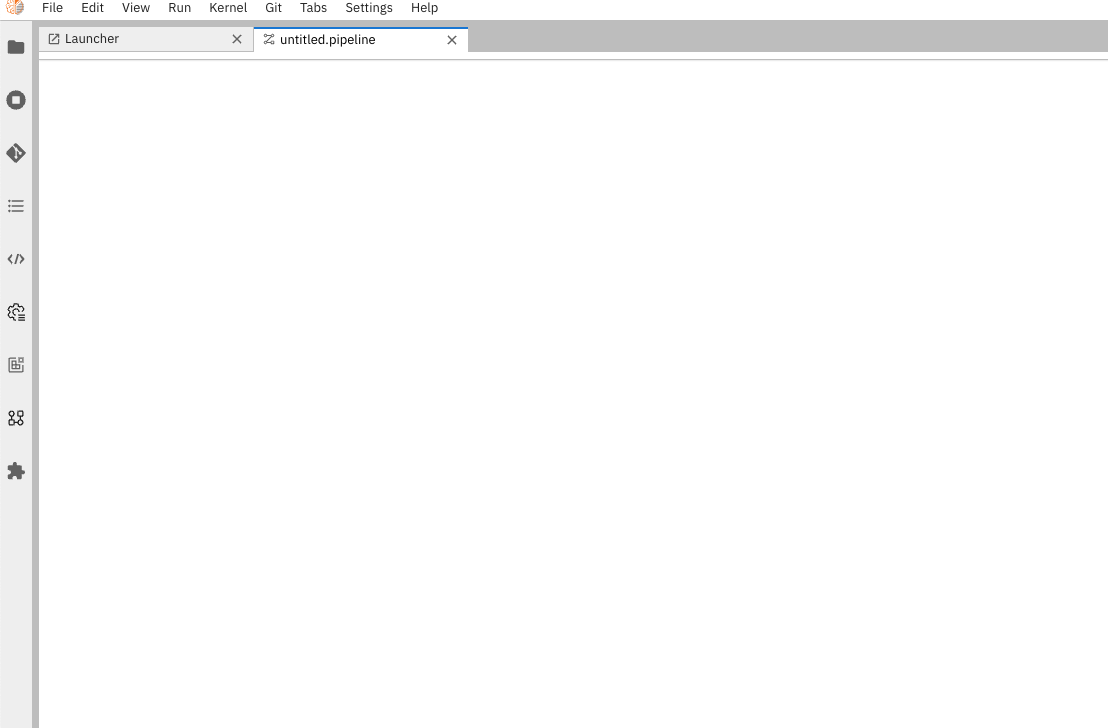Click the Elyra logo in menu bar
Viewport: 1108px width, 728px height.
[15, 8]
